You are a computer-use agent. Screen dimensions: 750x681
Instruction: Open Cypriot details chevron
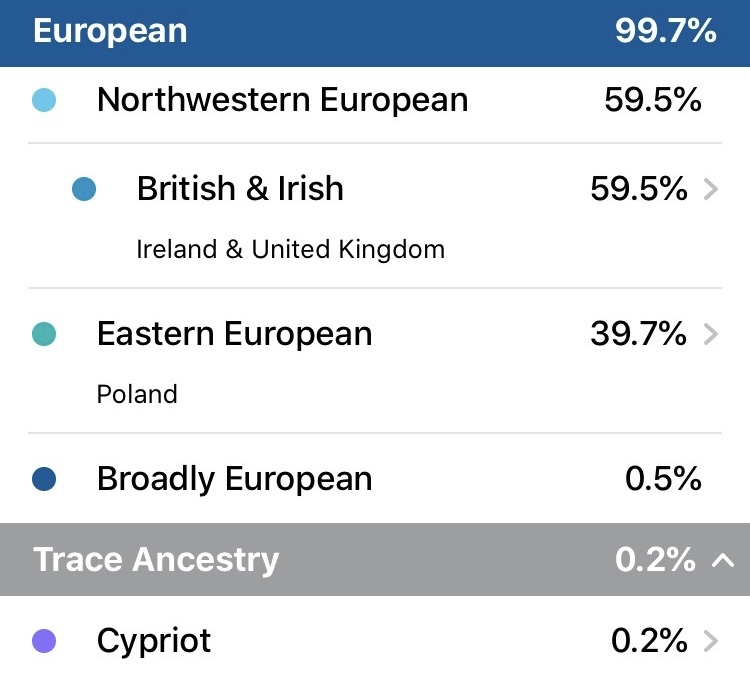pos(711,641)
